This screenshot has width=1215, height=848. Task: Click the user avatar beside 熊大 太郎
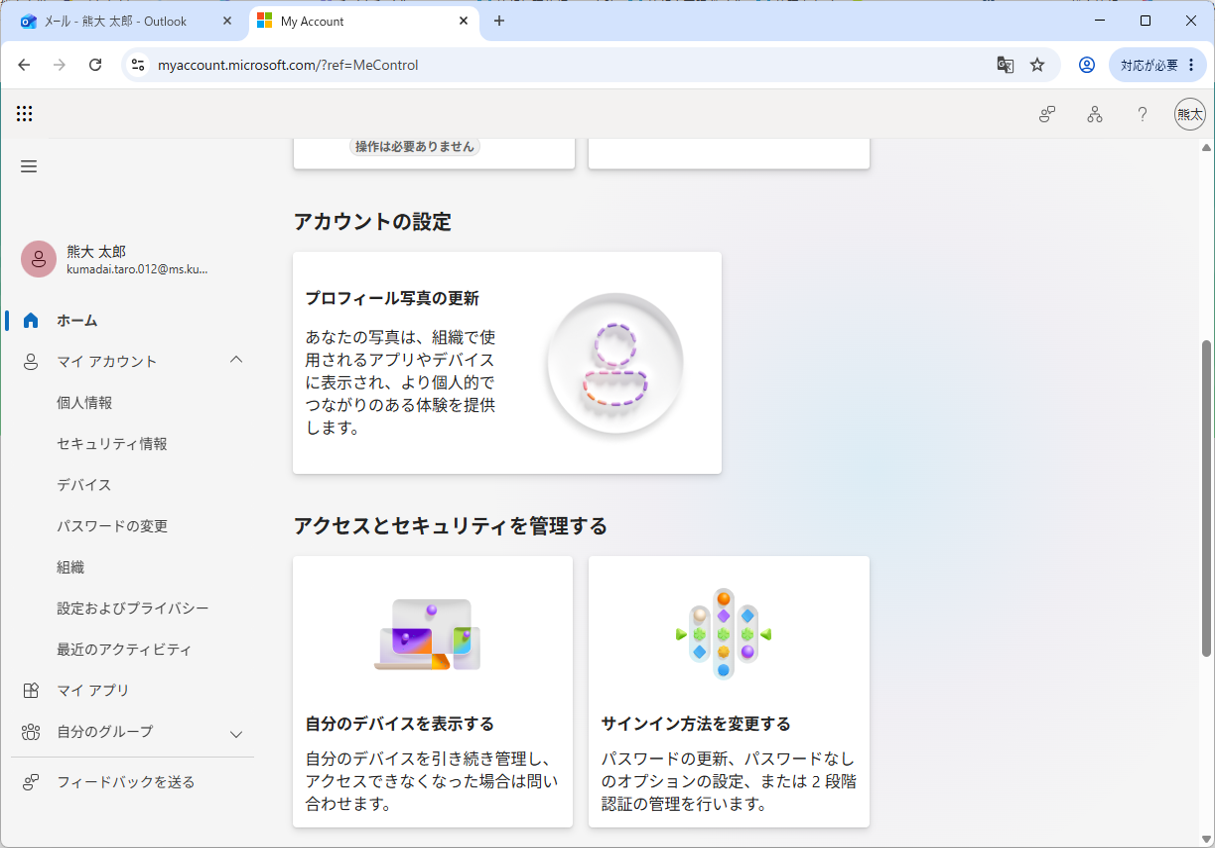click(x=39, y=259)
